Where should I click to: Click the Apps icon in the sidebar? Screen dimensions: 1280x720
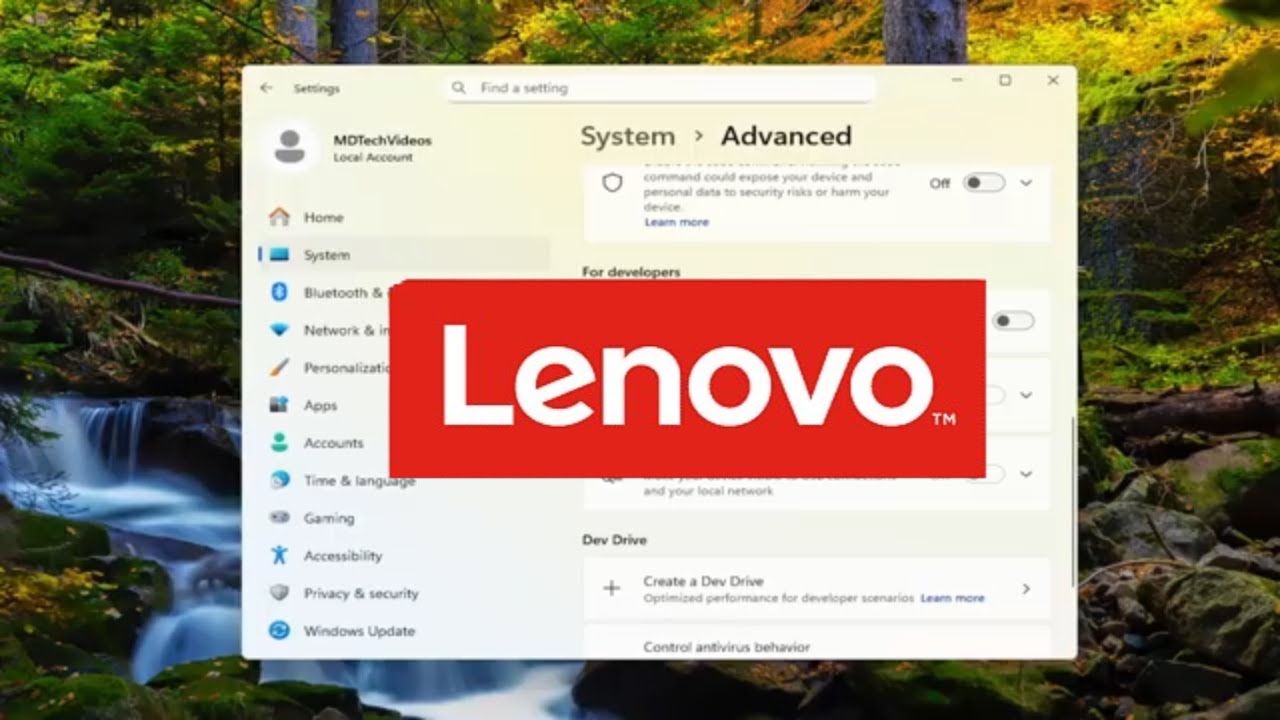280,405
